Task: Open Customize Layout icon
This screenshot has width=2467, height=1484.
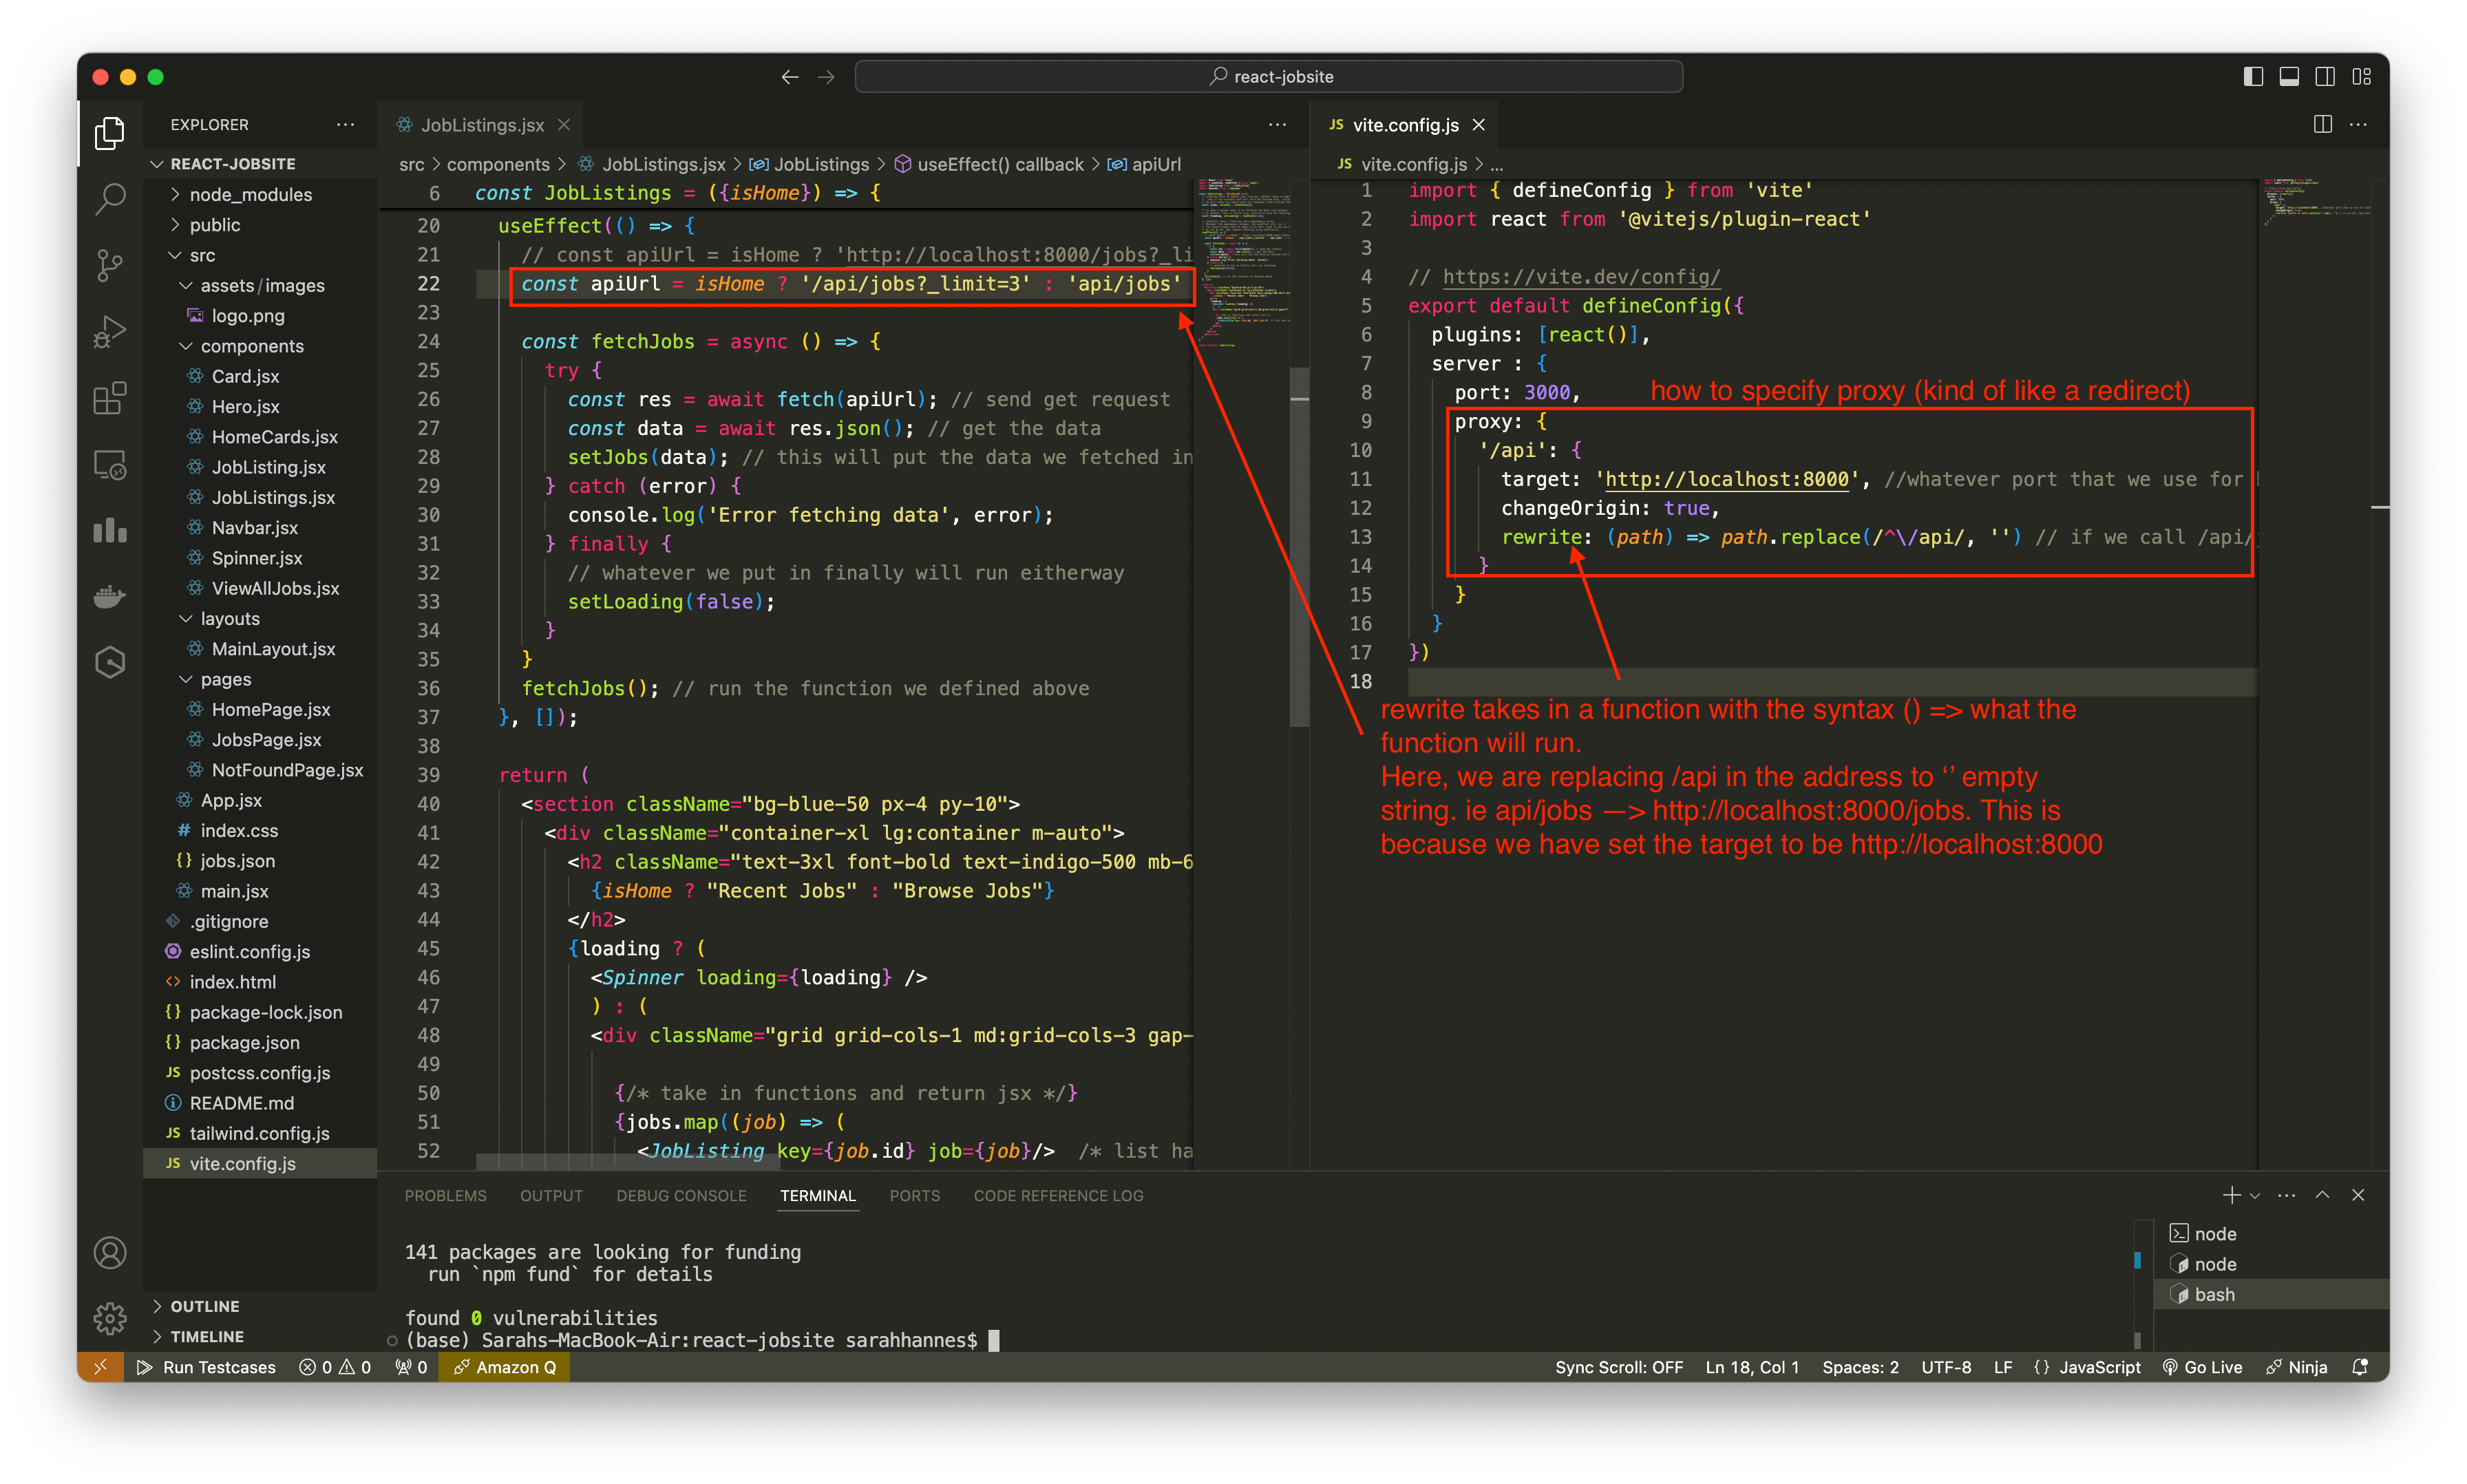Action: click(2361, 77)
